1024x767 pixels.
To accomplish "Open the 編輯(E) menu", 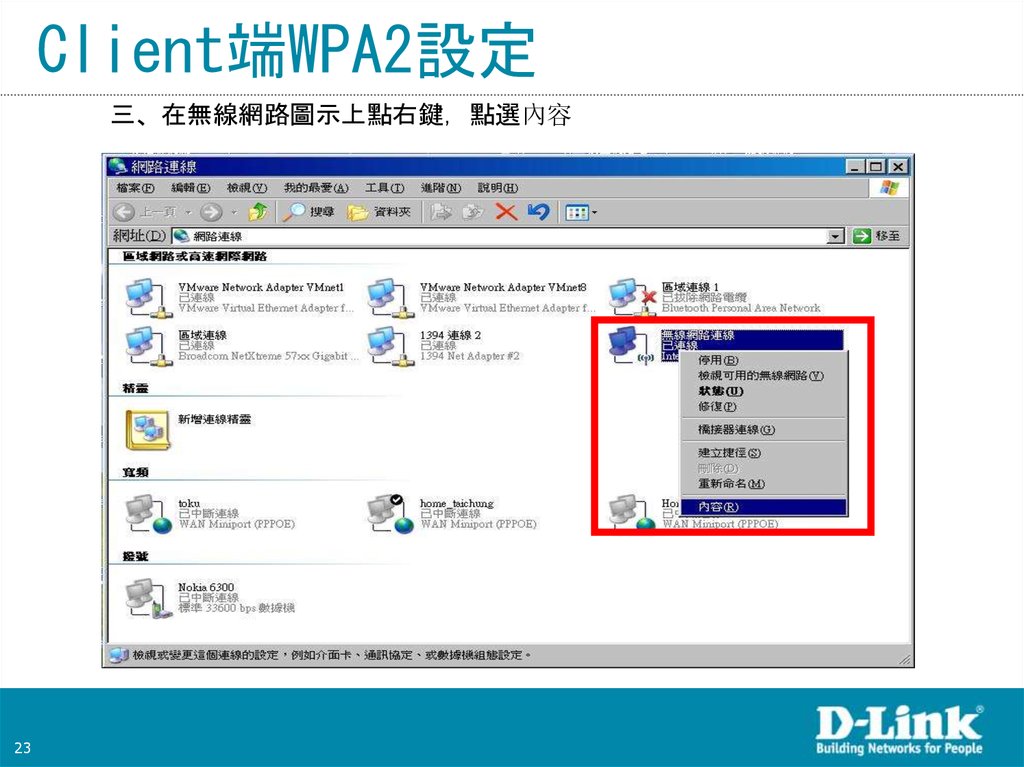I will (x=191, y=188).
